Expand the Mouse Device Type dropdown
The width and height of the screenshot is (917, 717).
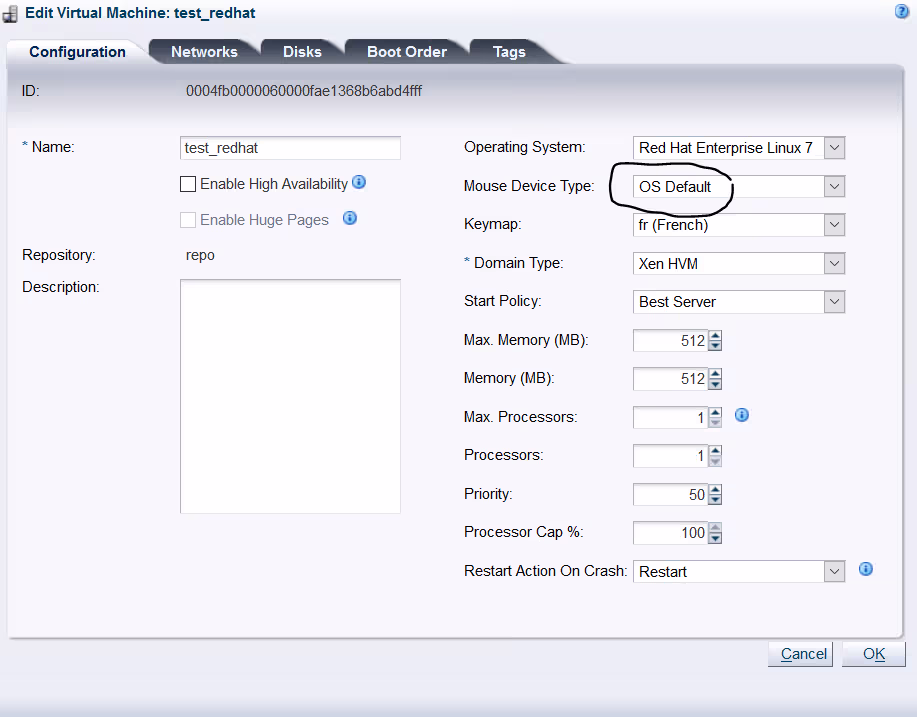835,187
